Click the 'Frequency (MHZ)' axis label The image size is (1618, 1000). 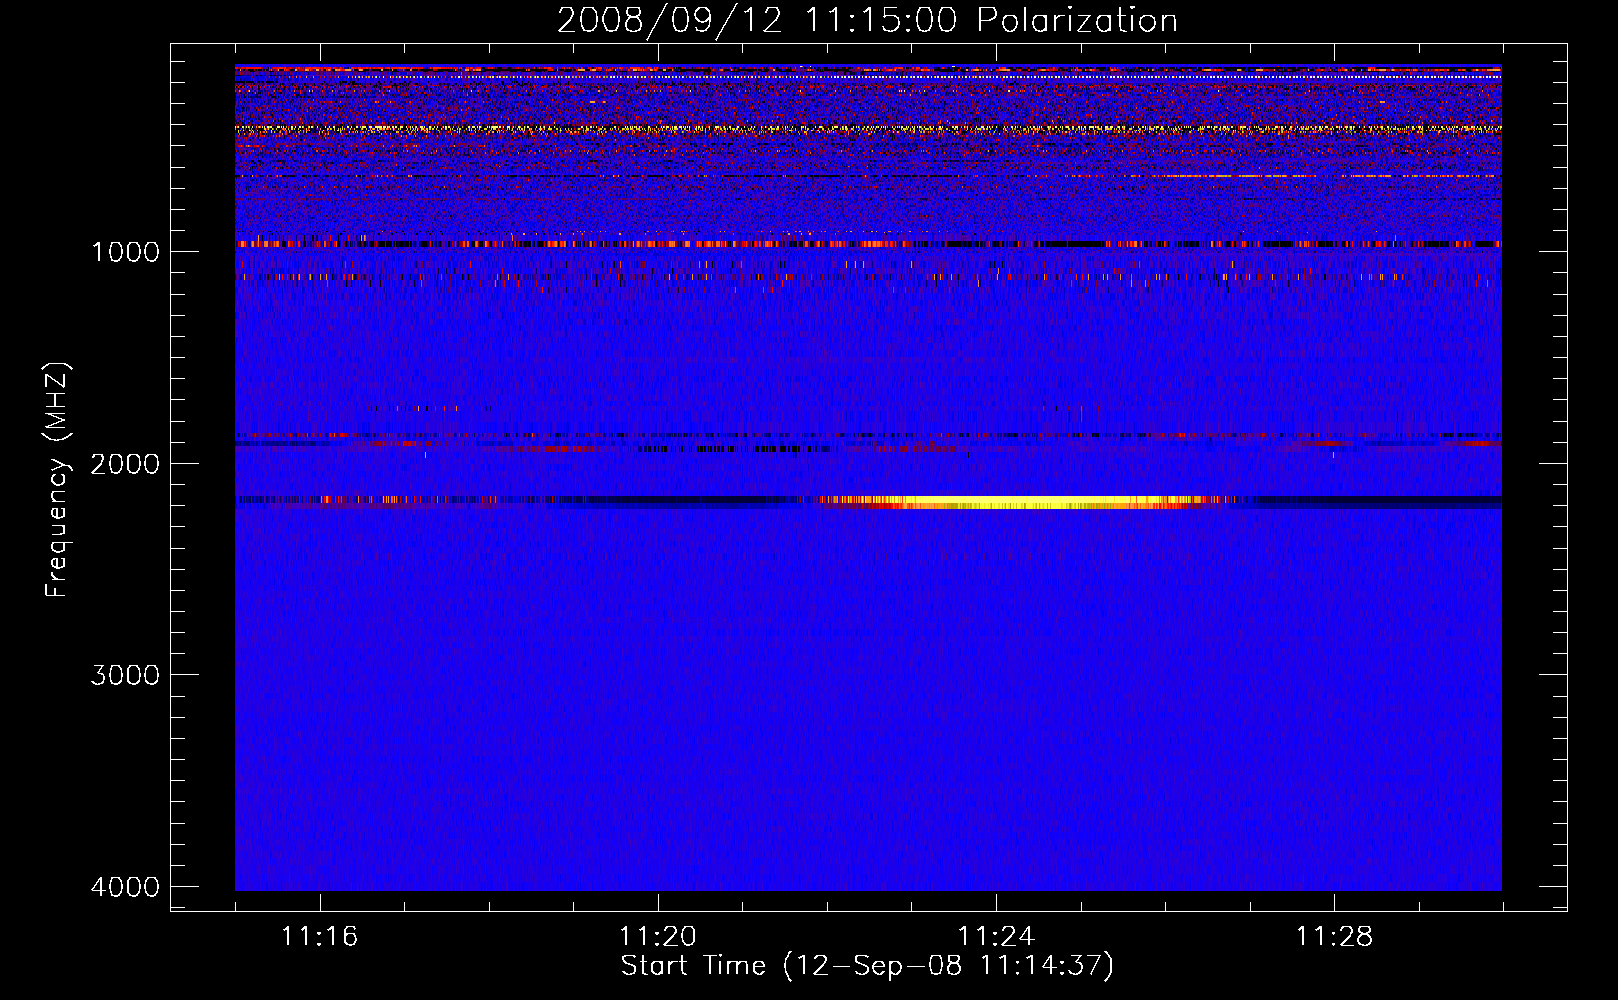click(x=58, y=480)
